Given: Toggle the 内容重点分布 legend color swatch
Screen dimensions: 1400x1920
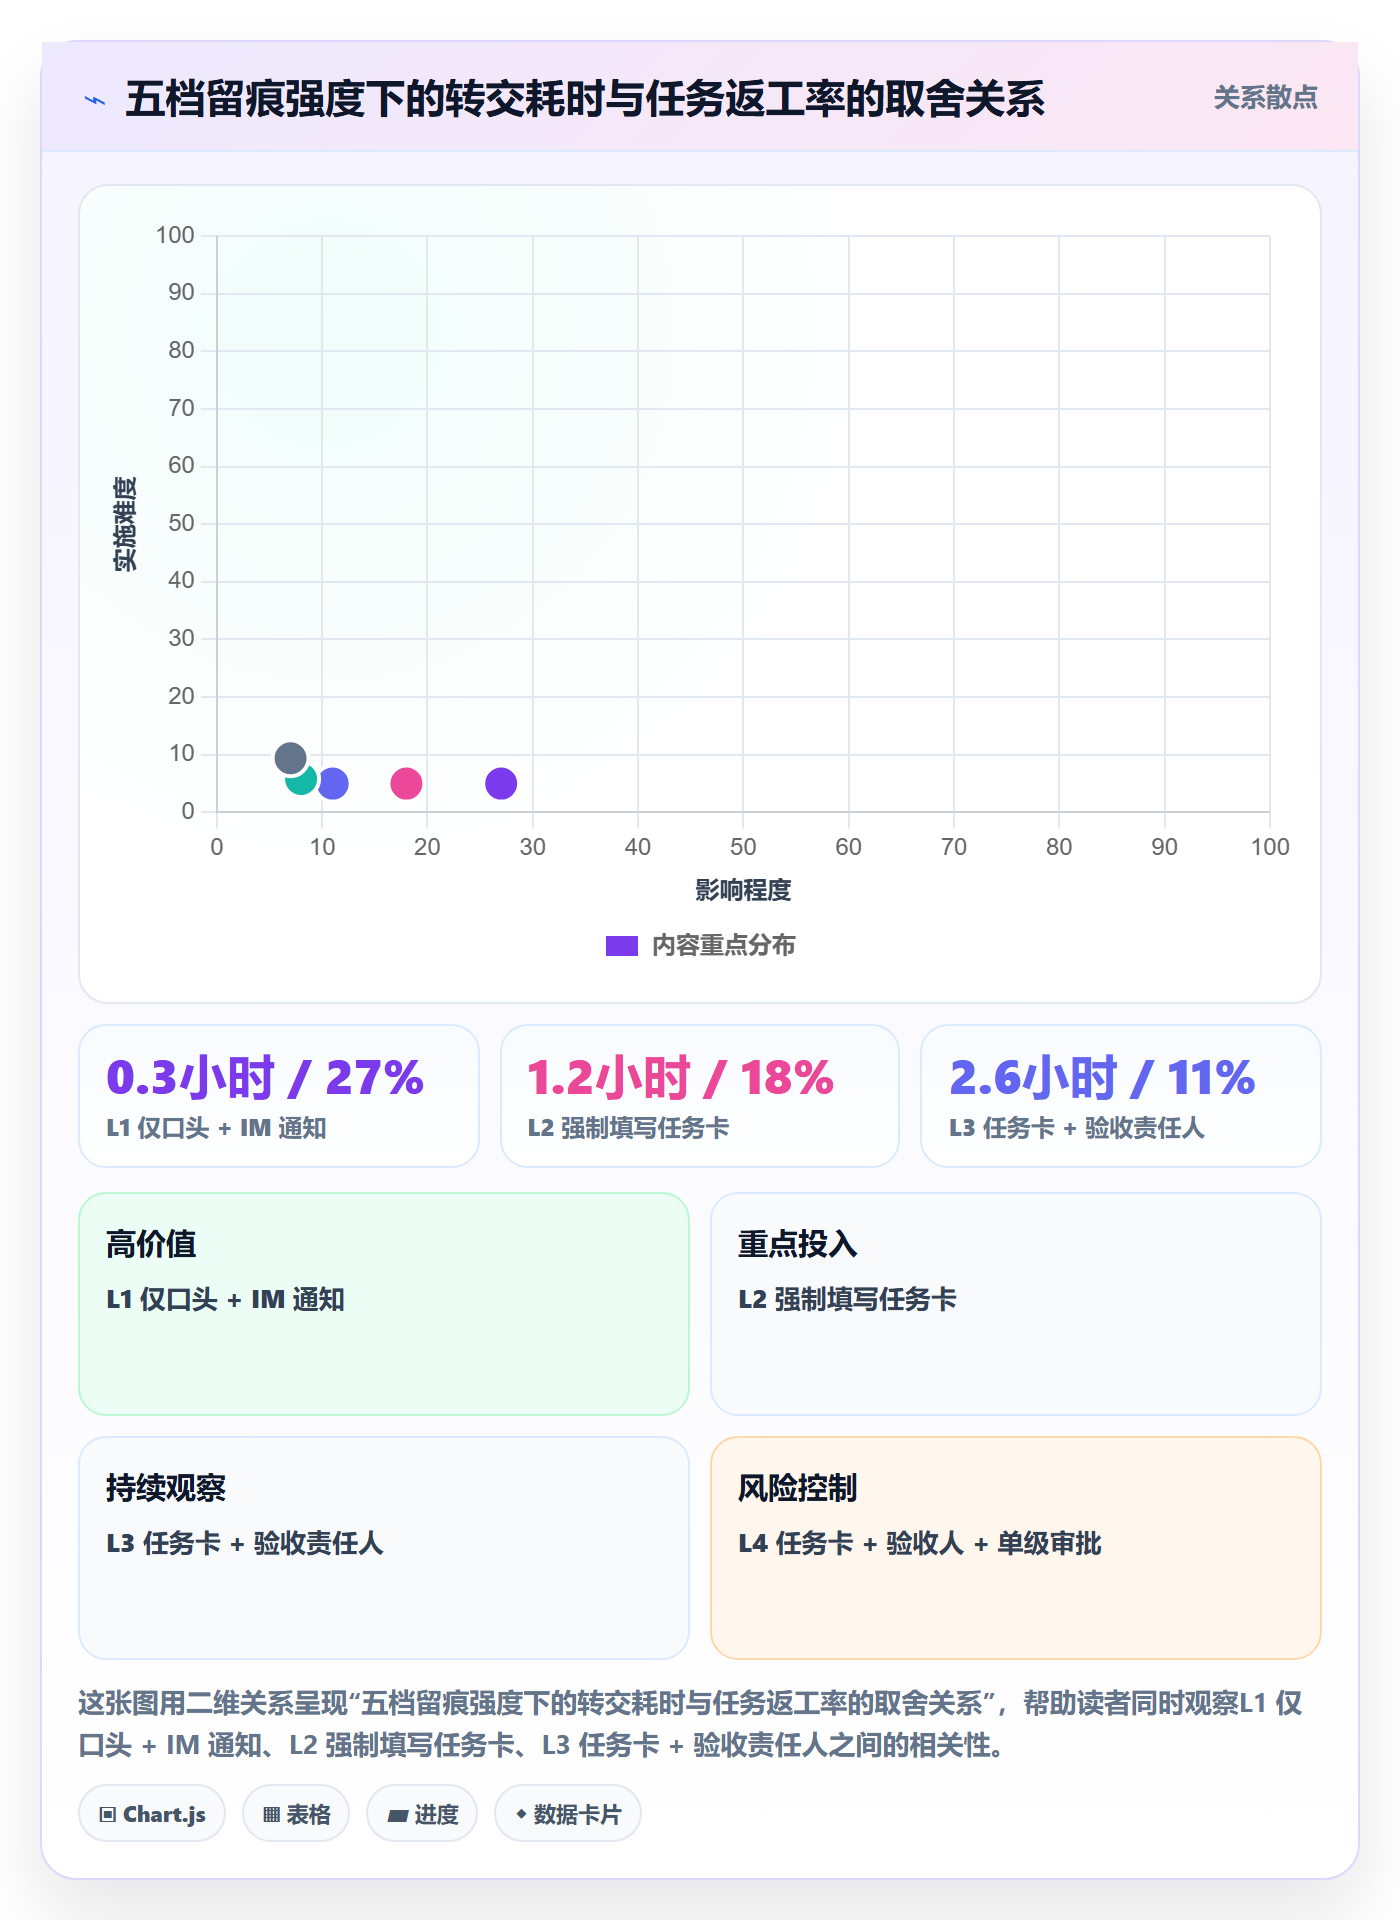Looking at the screenshot, I should click(622, 946).
